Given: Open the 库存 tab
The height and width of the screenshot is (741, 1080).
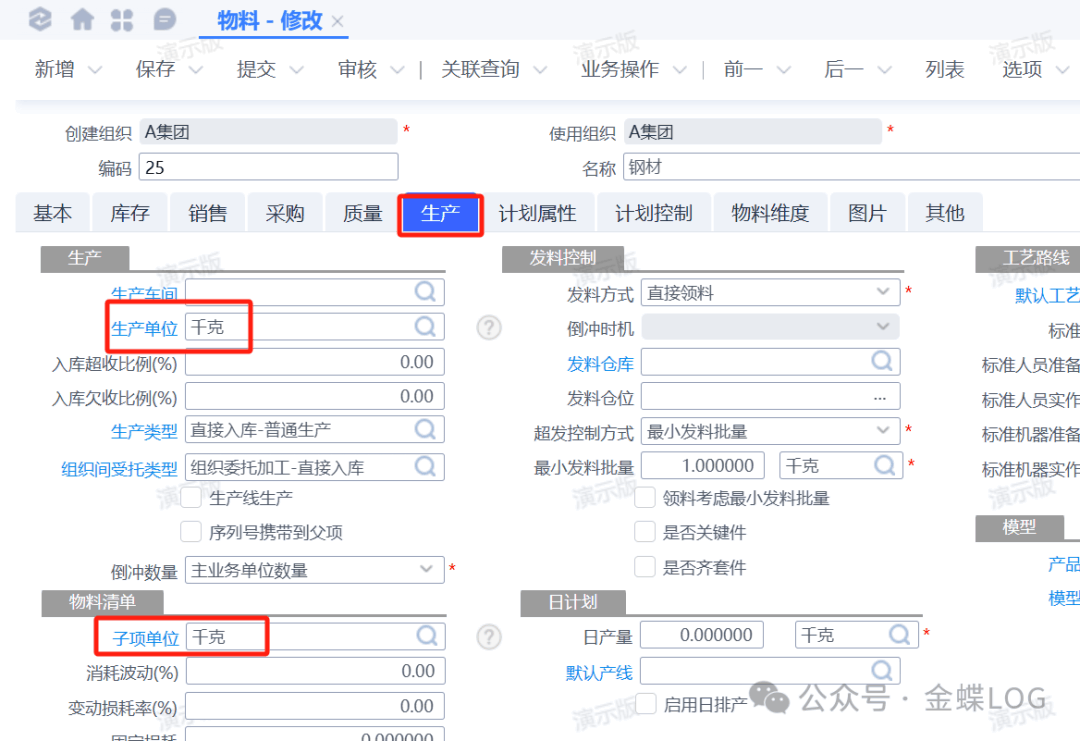Looking at the screenshot, I should 130,213.
